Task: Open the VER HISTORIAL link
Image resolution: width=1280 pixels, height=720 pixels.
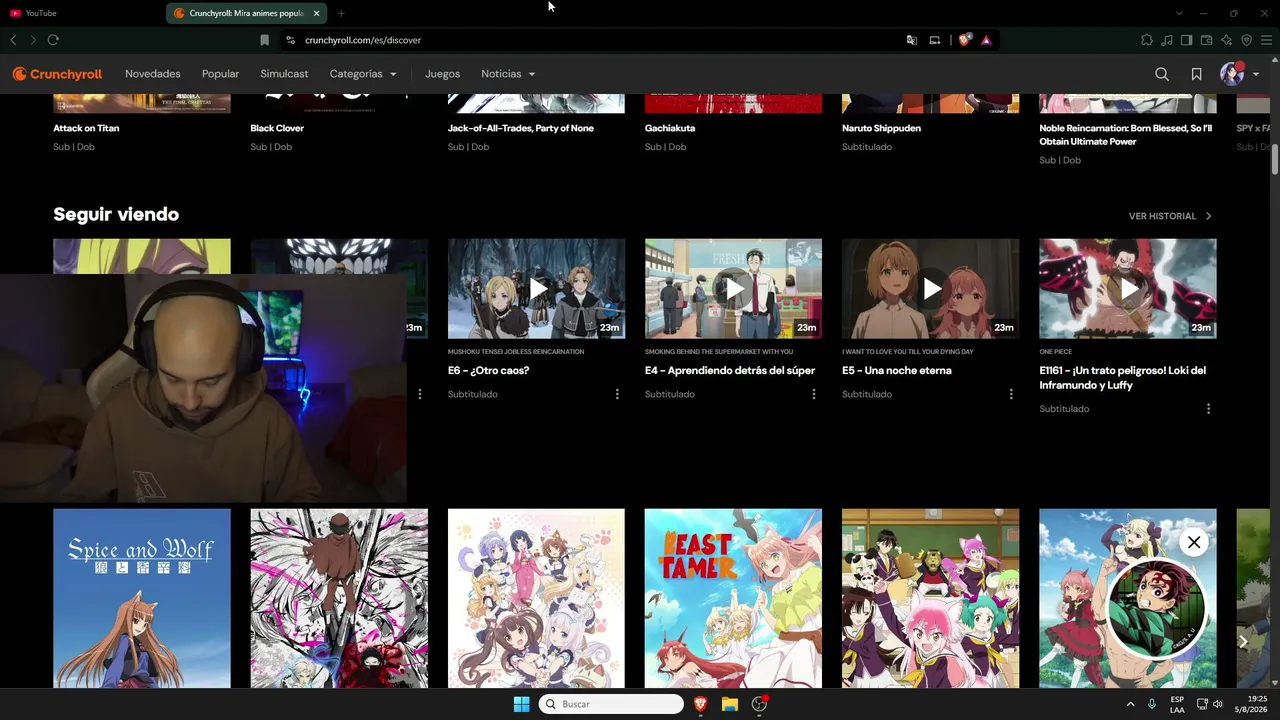Action: (1170, 216)
